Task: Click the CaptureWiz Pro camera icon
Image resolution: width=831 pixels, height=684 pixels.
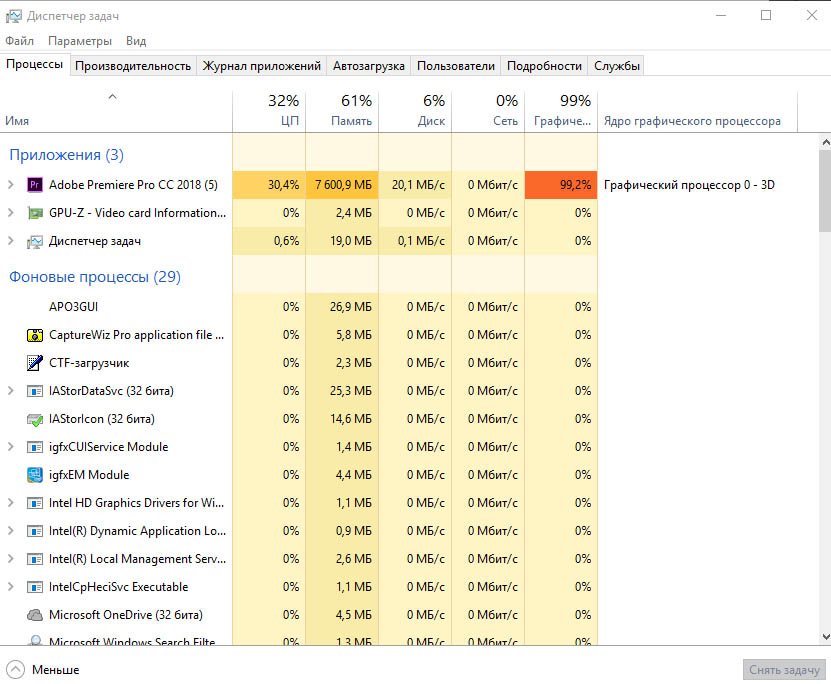Action: click(x=34, y=335)
